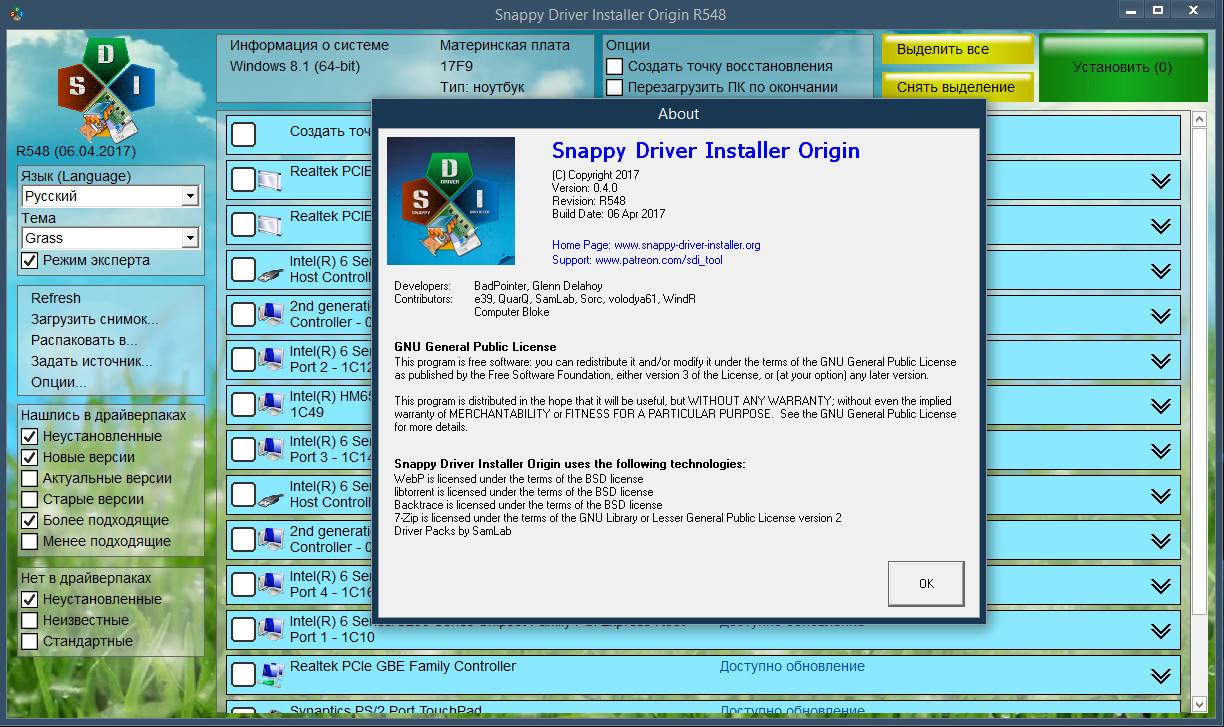Click the About dialog title bar
Screen dimensions: 1224x727
(x=679, y=113)
